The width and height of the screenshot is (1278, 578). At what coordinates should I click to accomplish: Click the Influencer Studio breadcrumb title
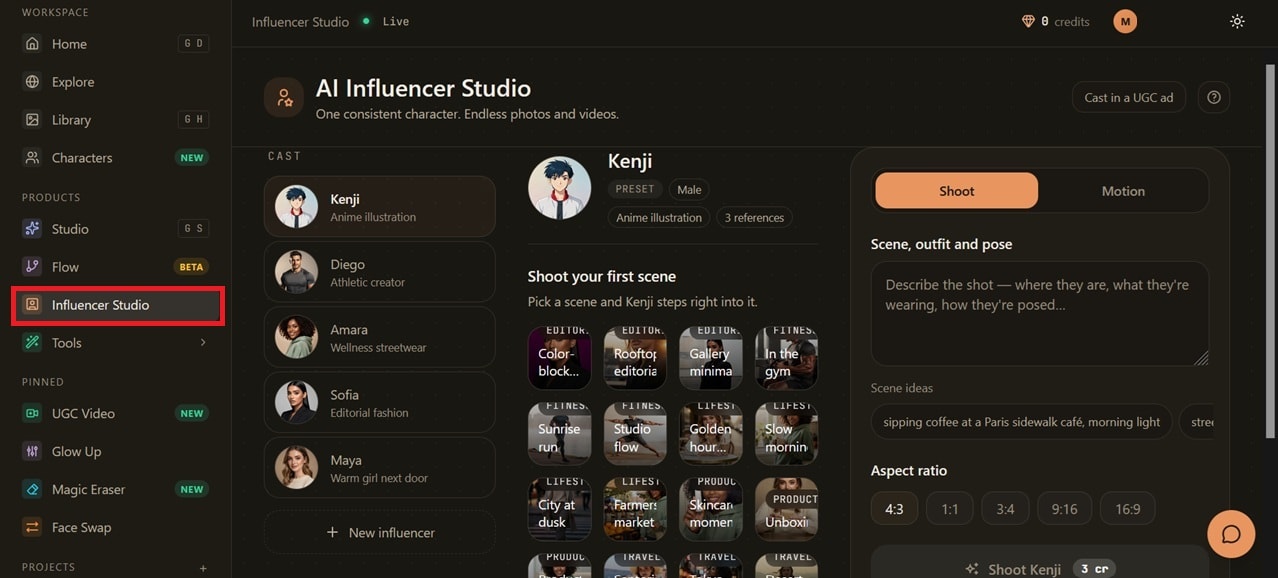pyautogui.click(x=300, y=22)
